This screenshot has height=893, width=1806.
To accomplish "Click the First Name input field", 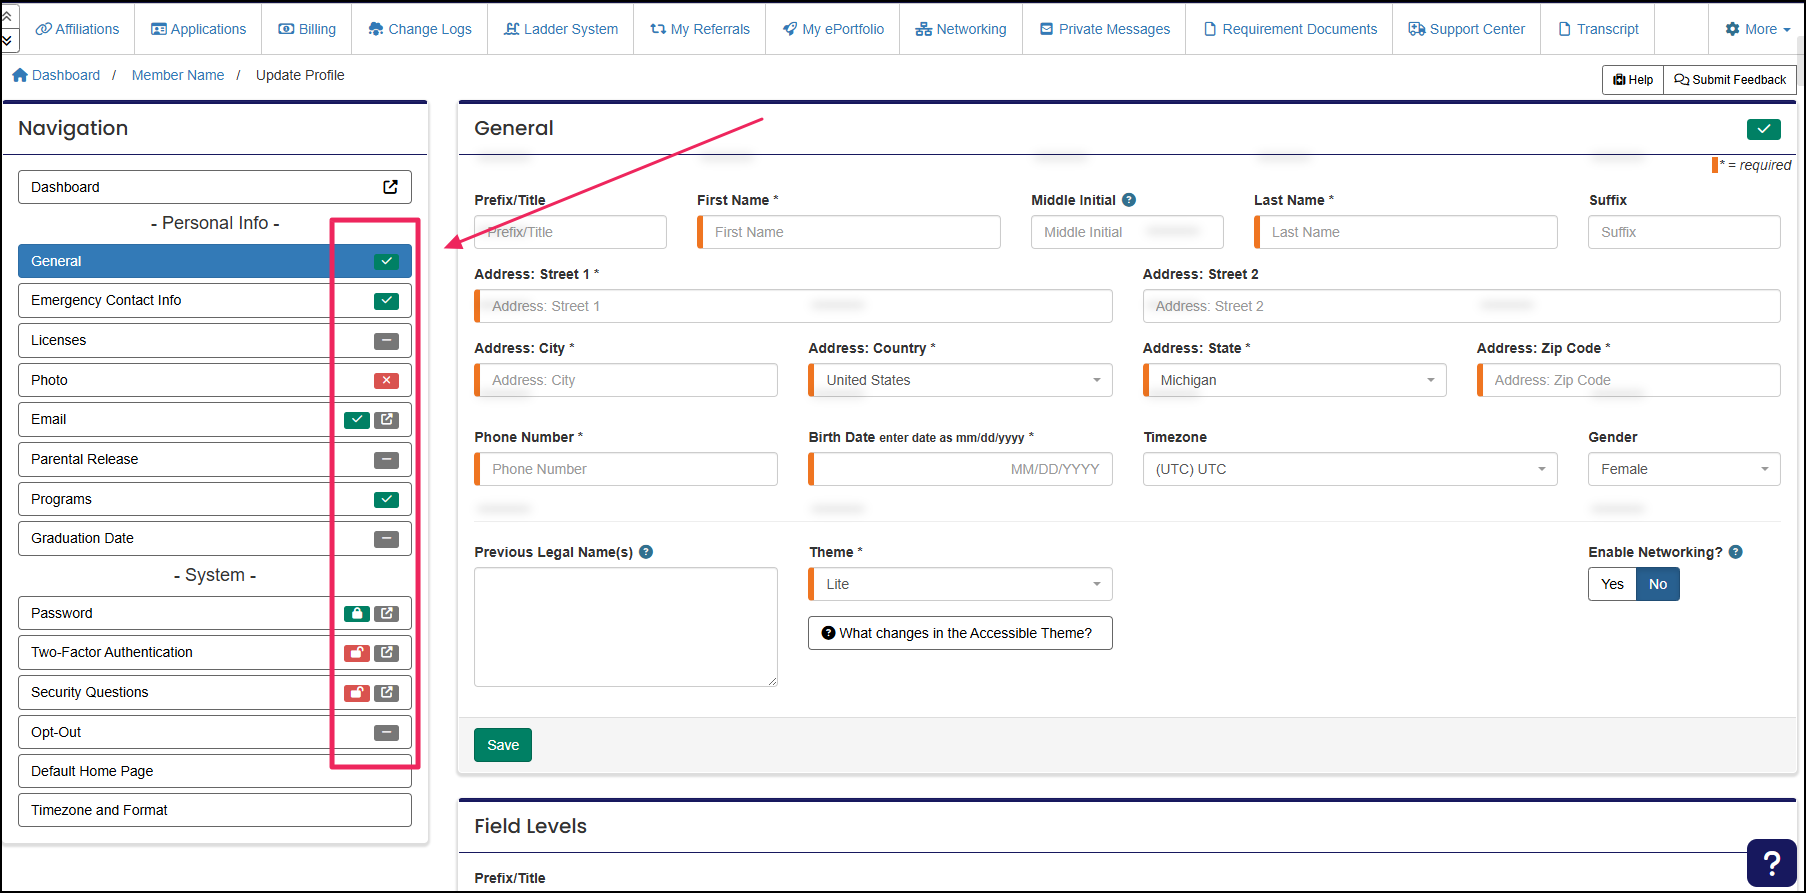I will click(x=849, y=232).
